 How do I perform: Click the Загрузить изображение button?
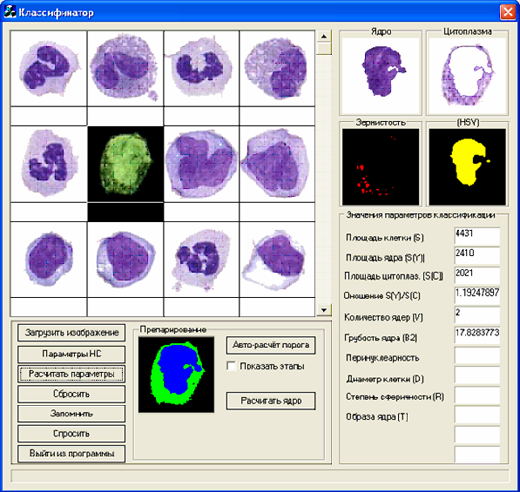tap(71, 333)
